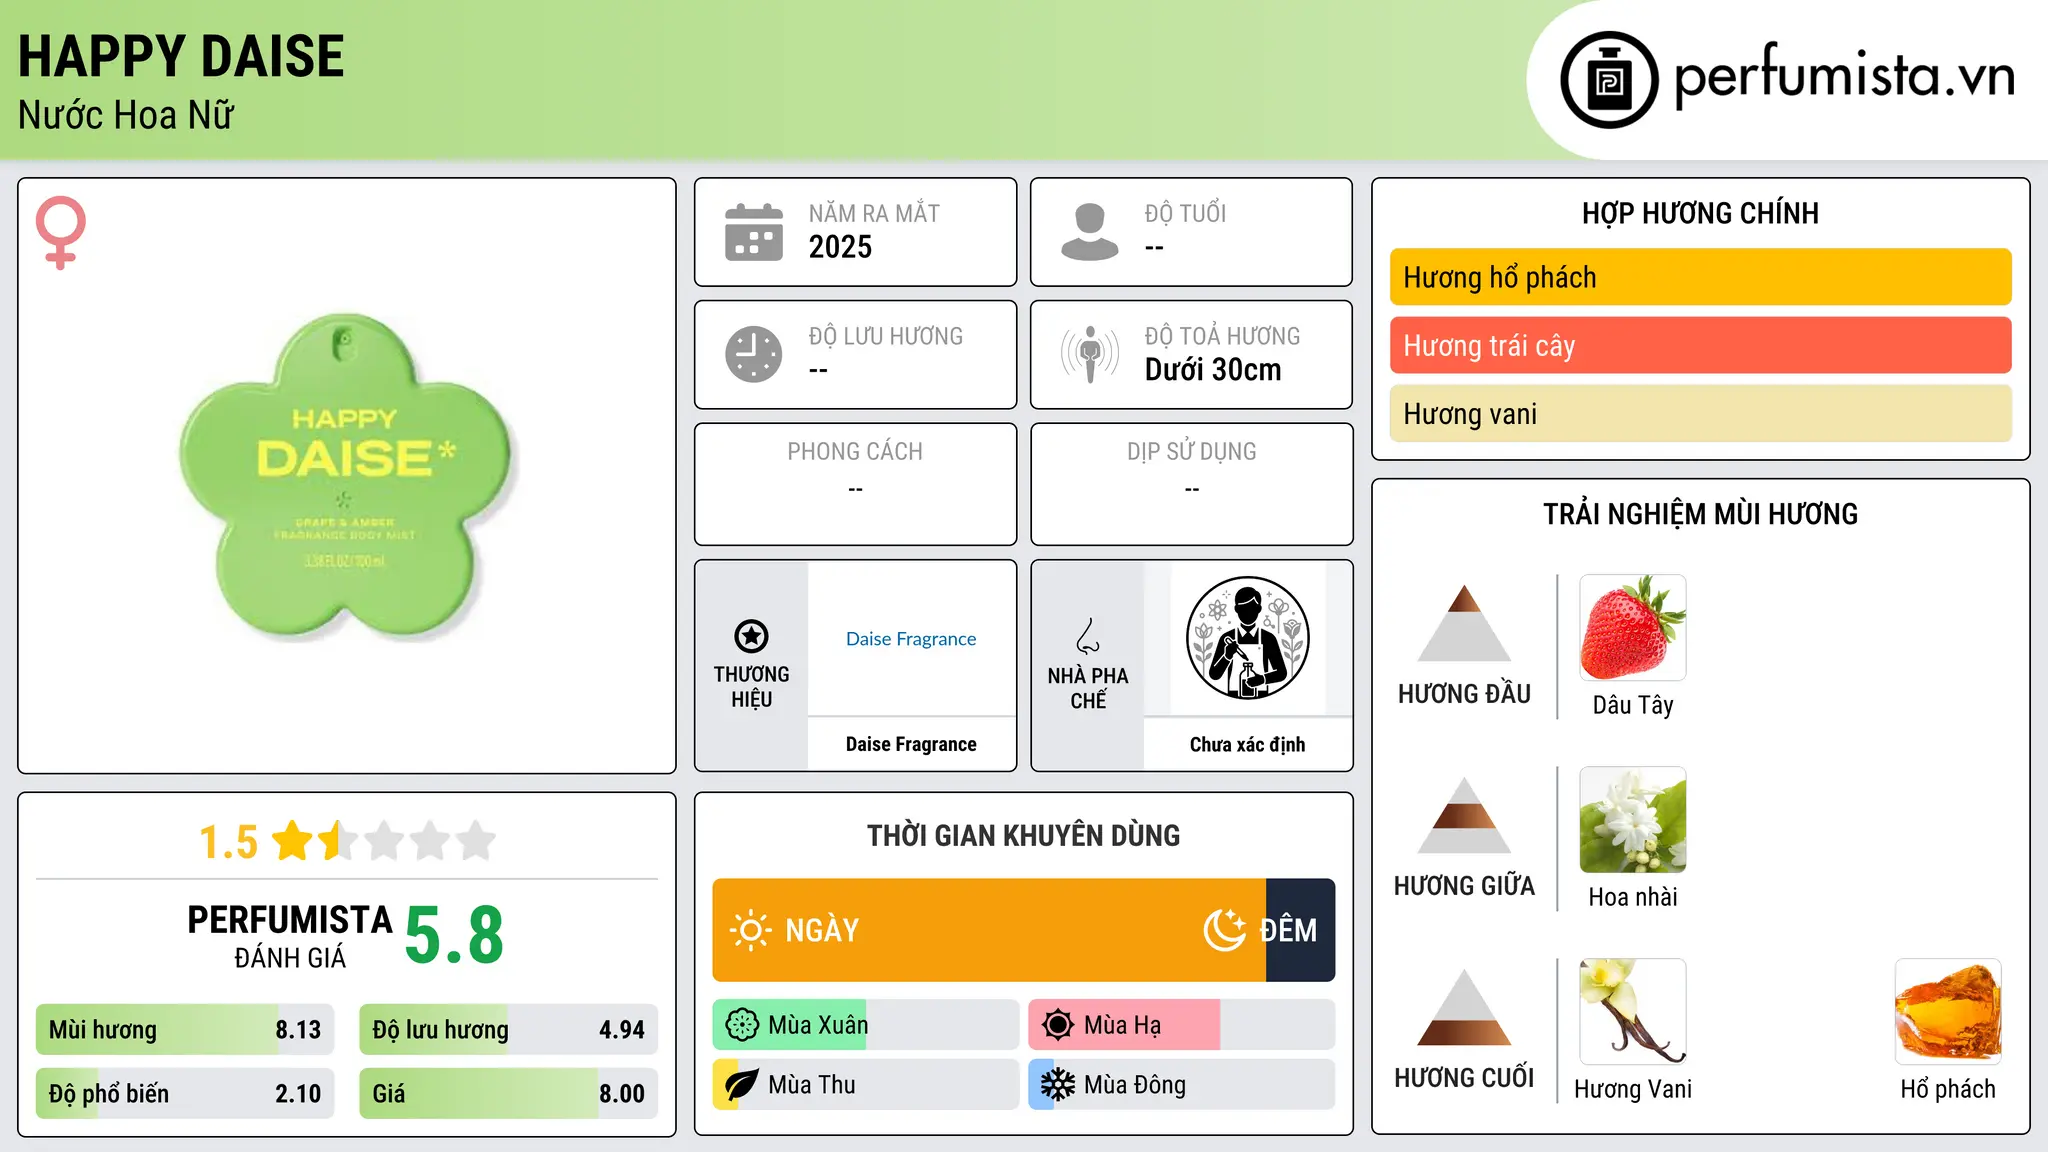Click the Độ lưu hương 4.94 rating bar

click(509, 1030)
